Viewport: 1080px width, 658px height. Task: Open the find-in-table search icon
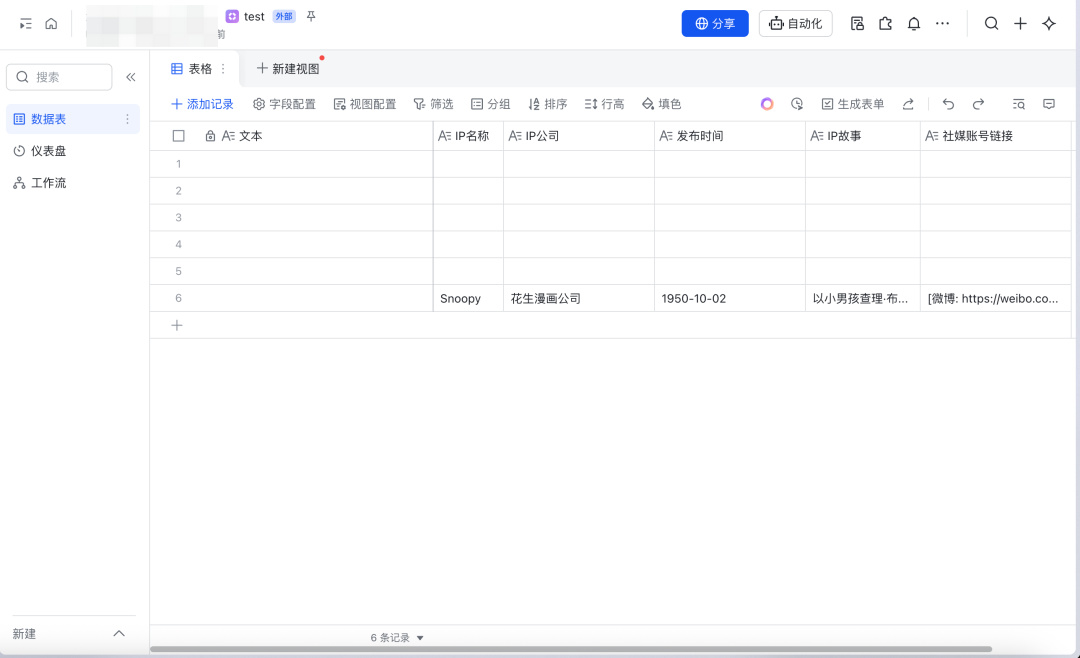click(1019, 104)
